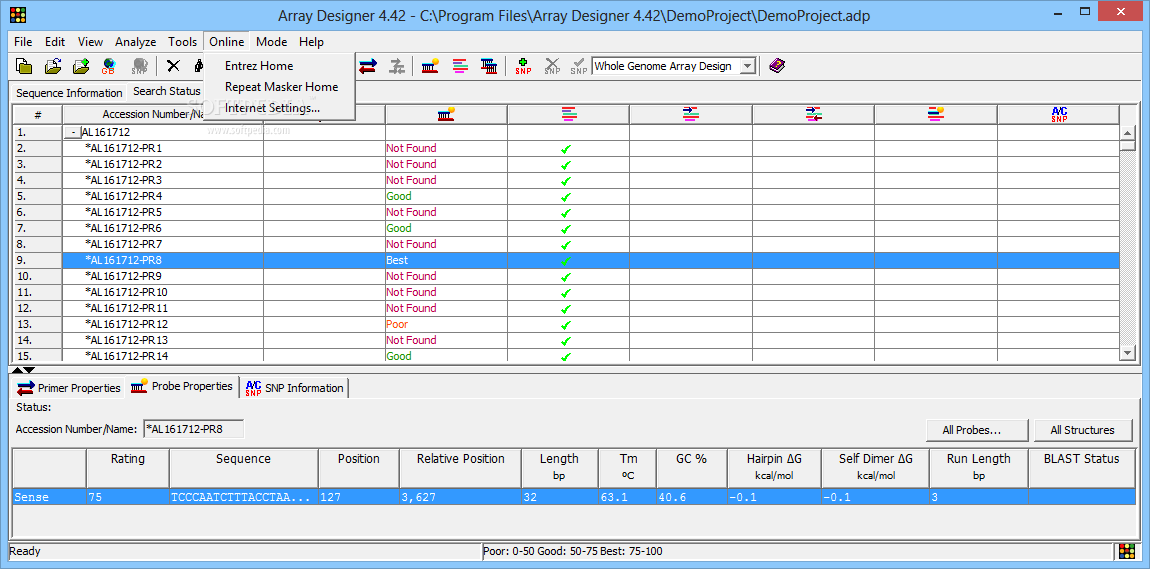Click the Array Designer title bar icon

pyautogui.click(x=18, y=14)
